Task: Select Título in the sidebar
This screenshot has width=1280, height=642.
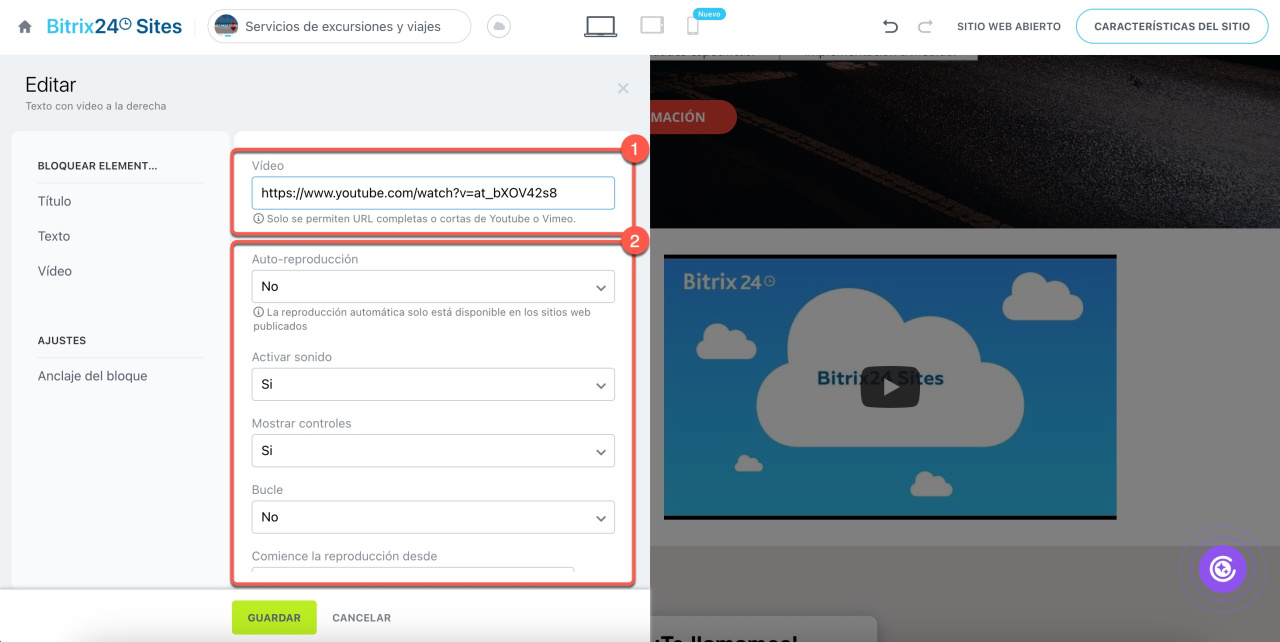Action: pyautogui.click(x=55, y=201)
